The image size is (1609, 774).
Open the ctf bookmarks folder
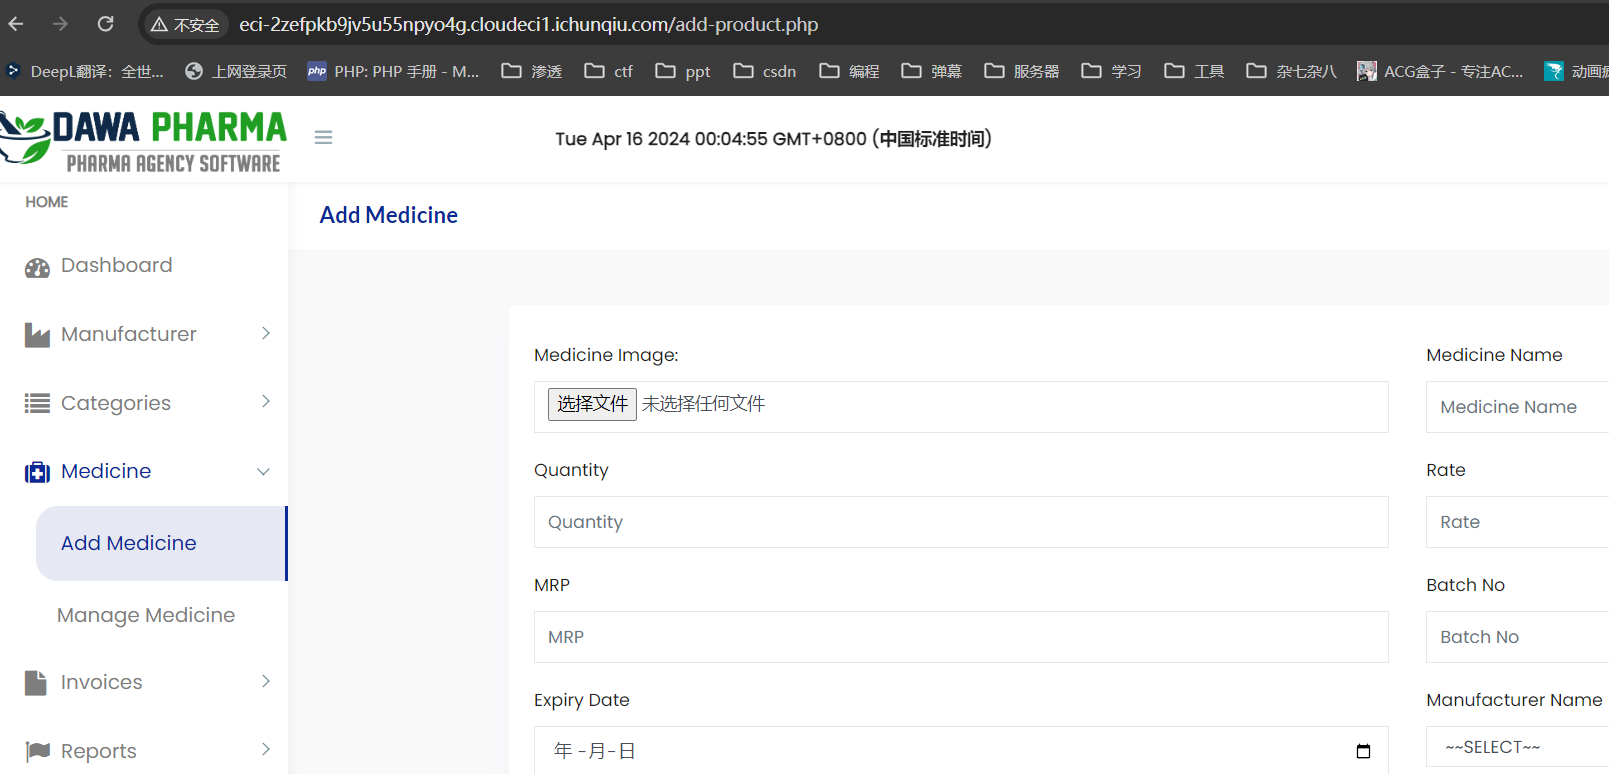(609, 71)
